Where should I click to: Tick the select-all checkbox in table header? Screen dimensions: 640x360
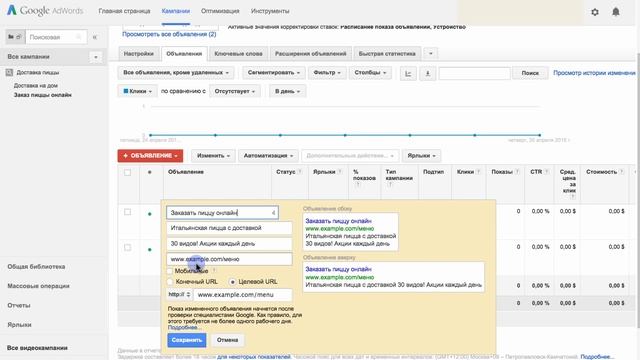(127, 173)
